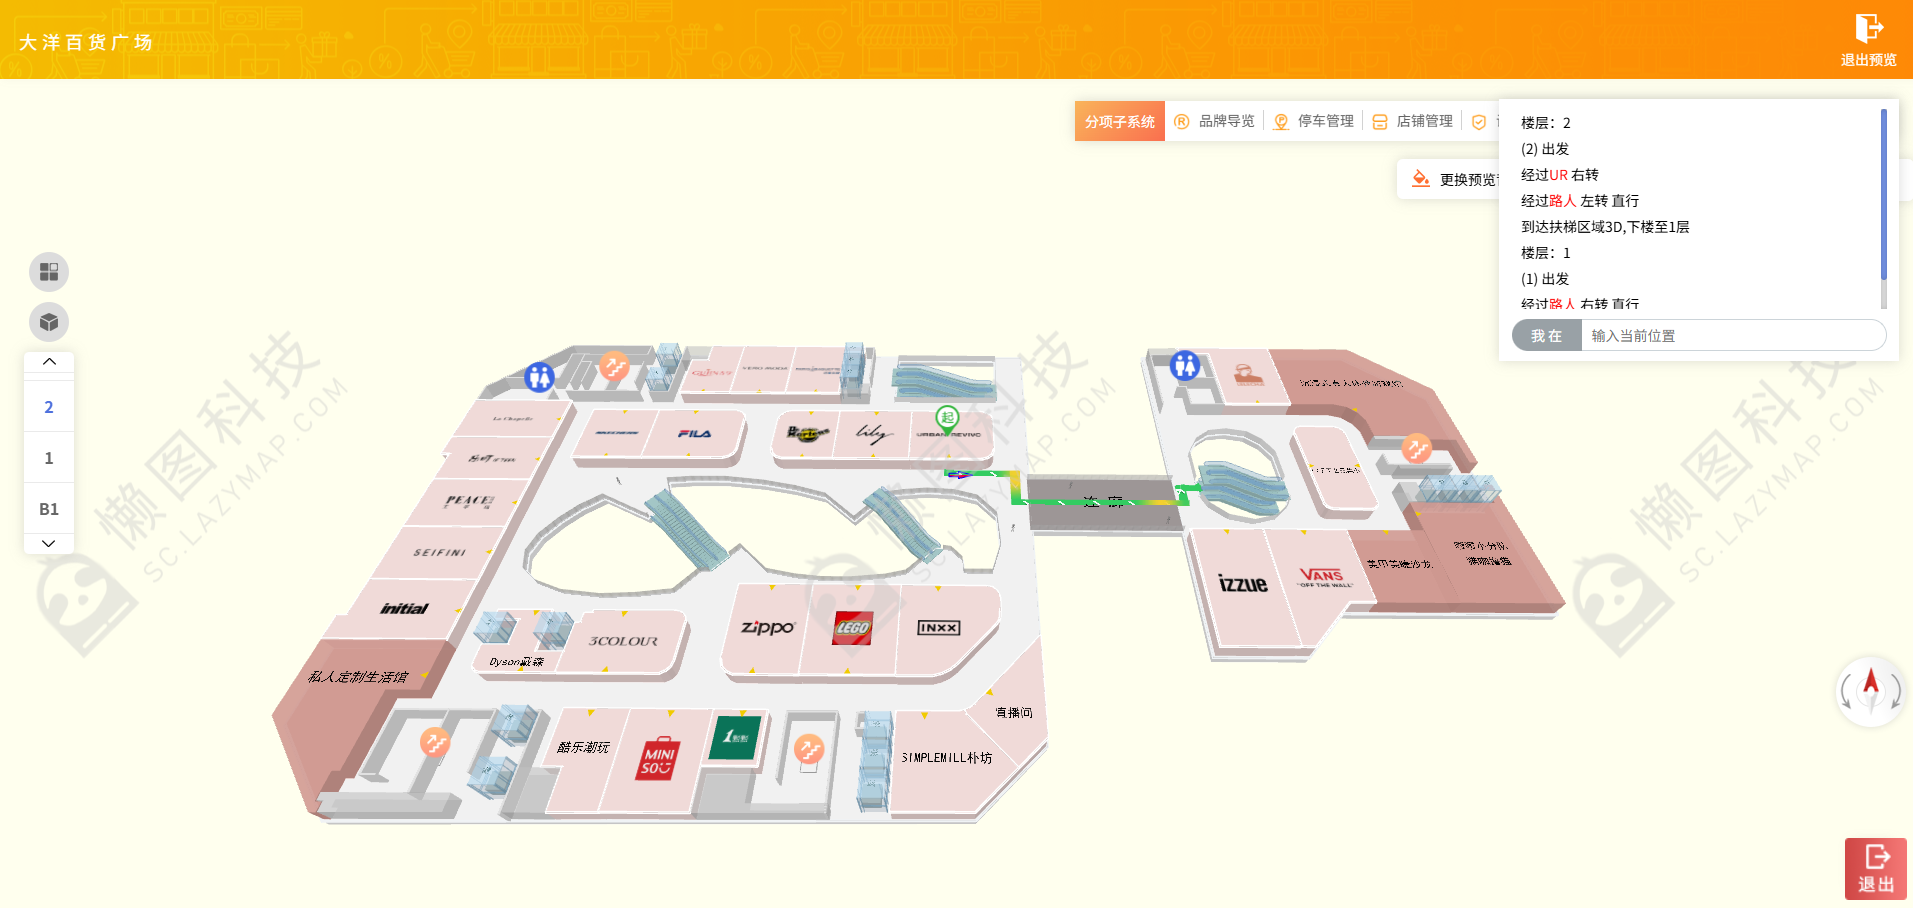Select the initial store
Viewport: 1913px width, 908px height.
pyautogui.click(x=404, y=608)
